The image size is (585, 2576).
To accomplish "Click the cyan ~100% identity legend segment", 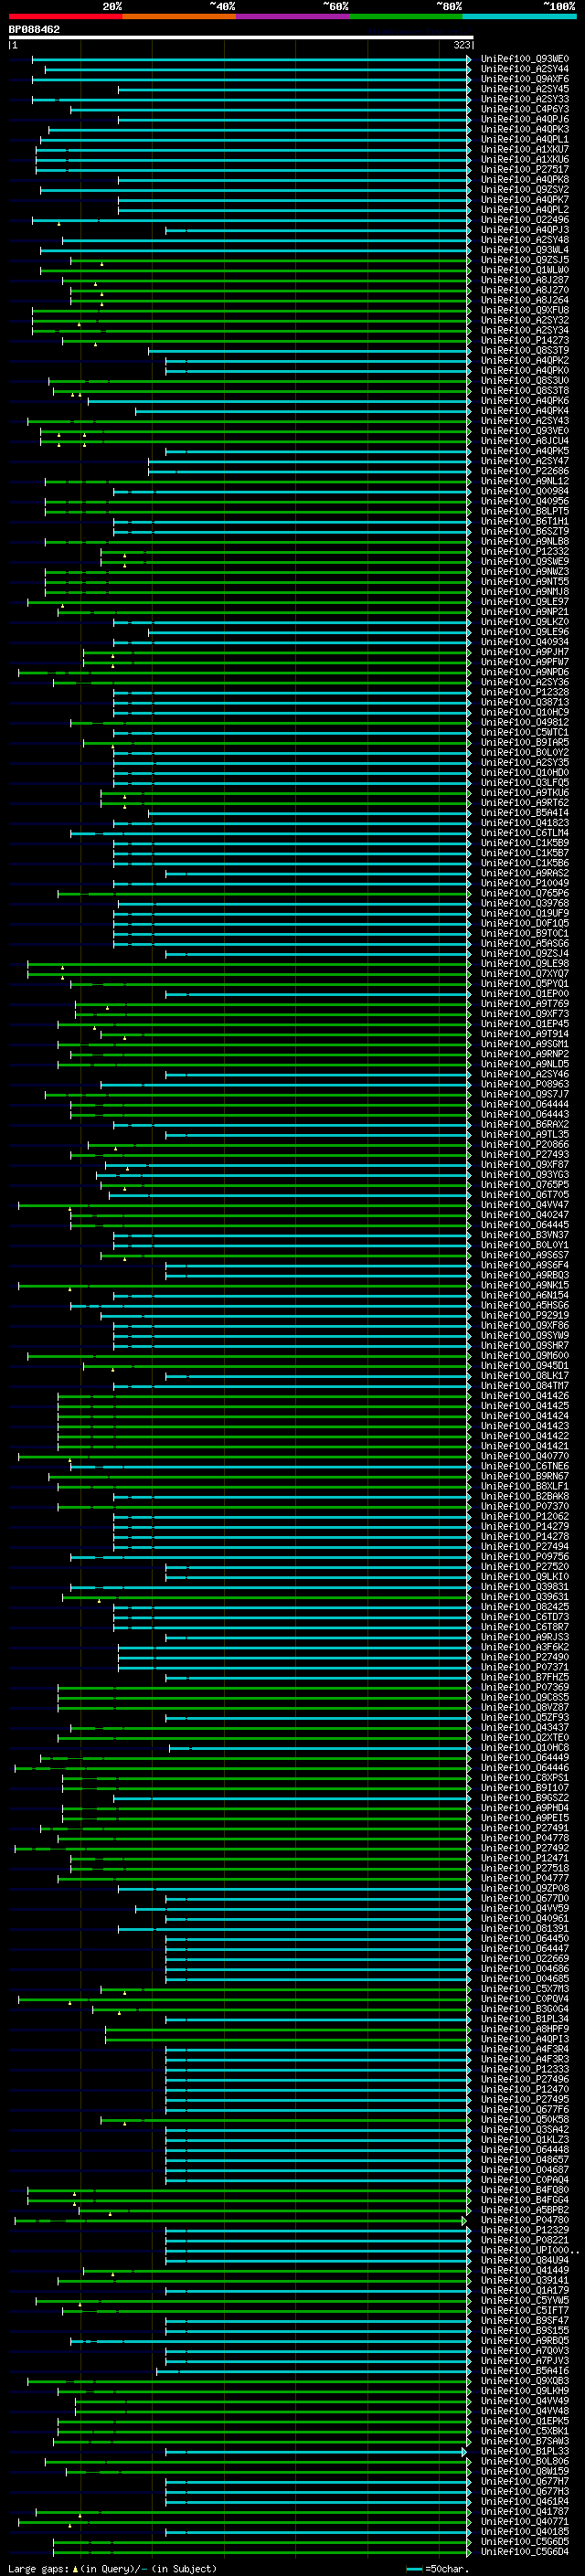I will click(520, 16).
